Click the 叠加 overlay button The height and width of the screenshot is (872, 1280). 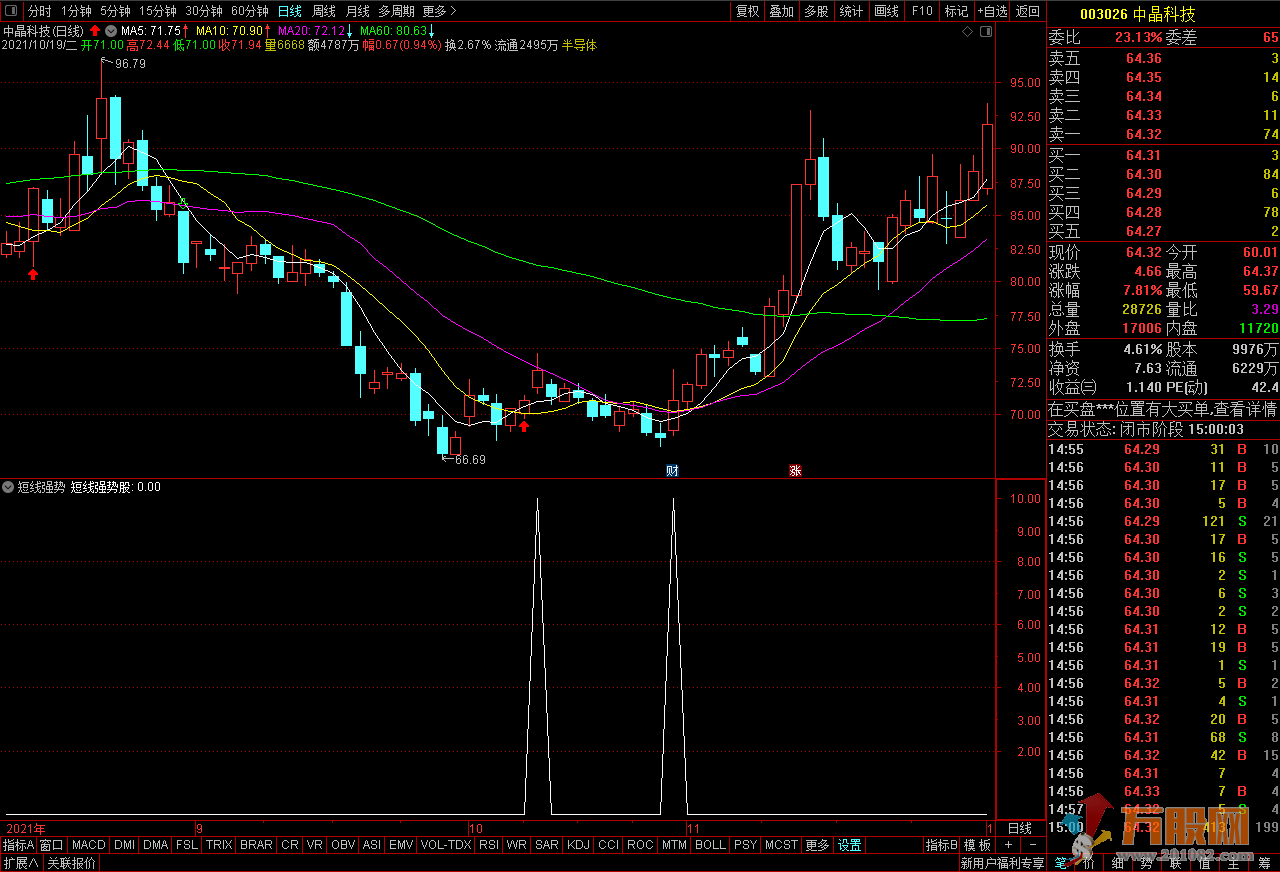coord(782,11)
